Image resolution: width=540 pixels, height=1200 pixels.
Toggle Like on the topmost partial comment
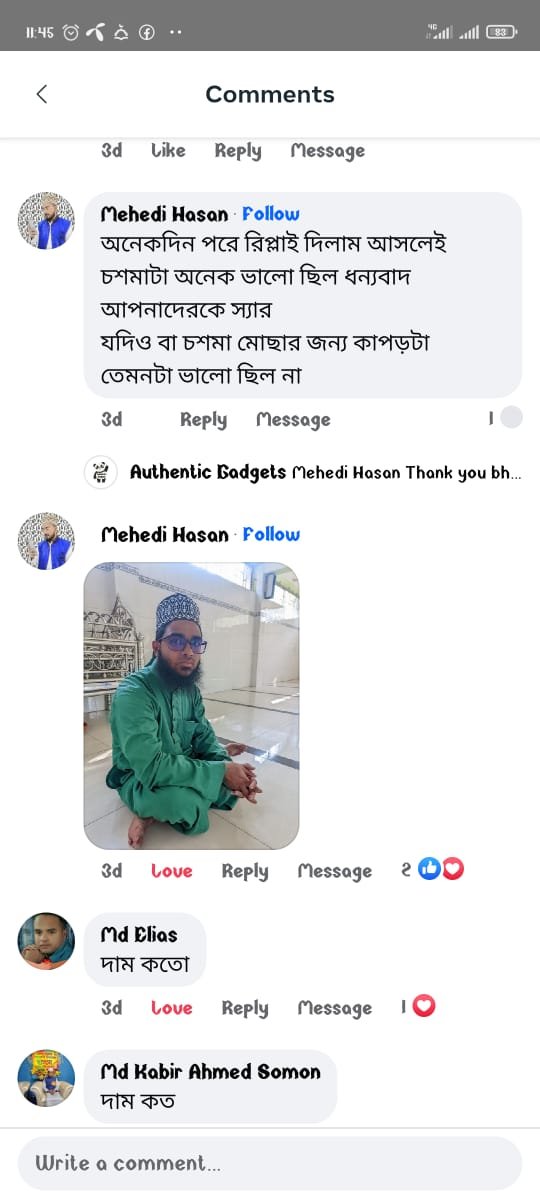(x=168, y=150)
